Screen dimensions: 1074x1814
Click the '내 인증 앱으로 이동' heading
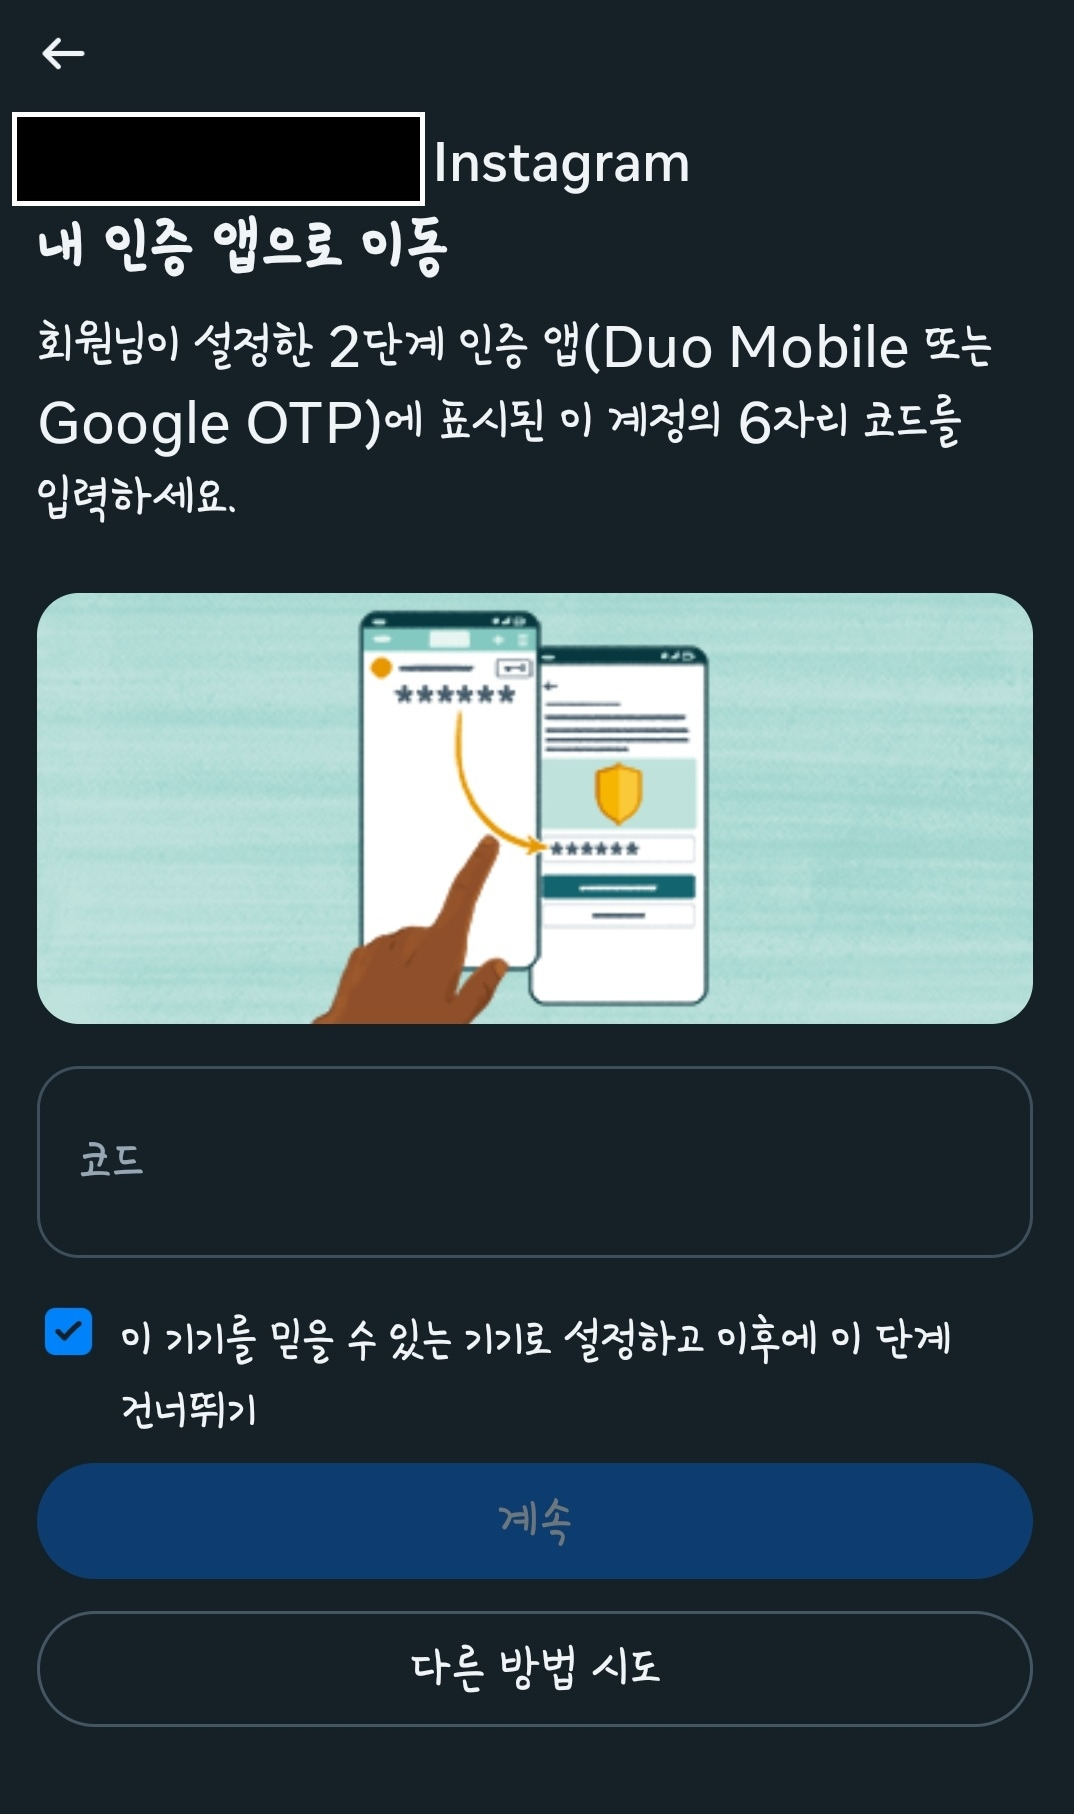click(x=243, y=247)
